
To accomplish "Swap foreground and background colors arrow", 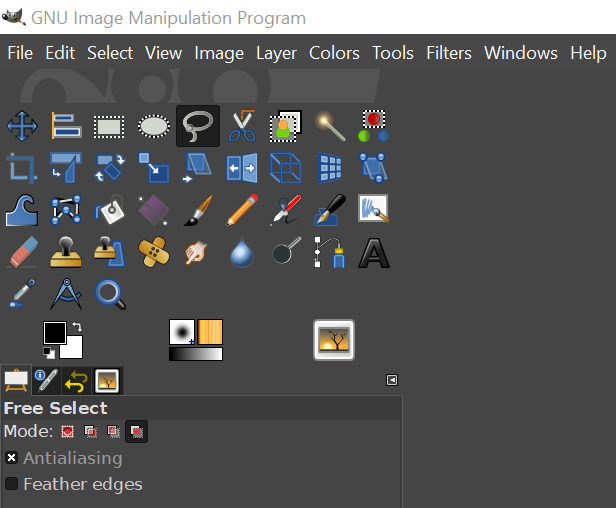I will pyautogui.click(x=77, y=326).
